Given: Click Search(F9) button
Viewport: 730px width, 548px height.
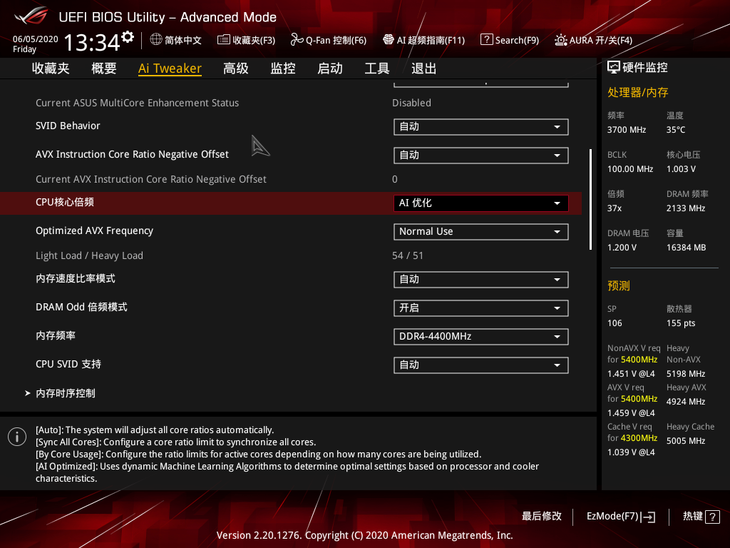Looking at the screenshot, I should pos(510,40).
